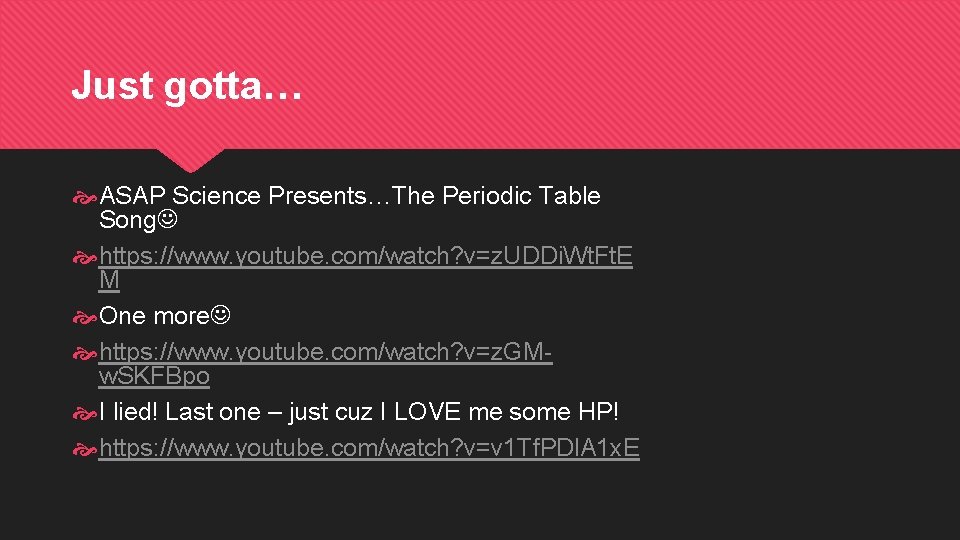
Task: Click the One more text
Action: 154,316
